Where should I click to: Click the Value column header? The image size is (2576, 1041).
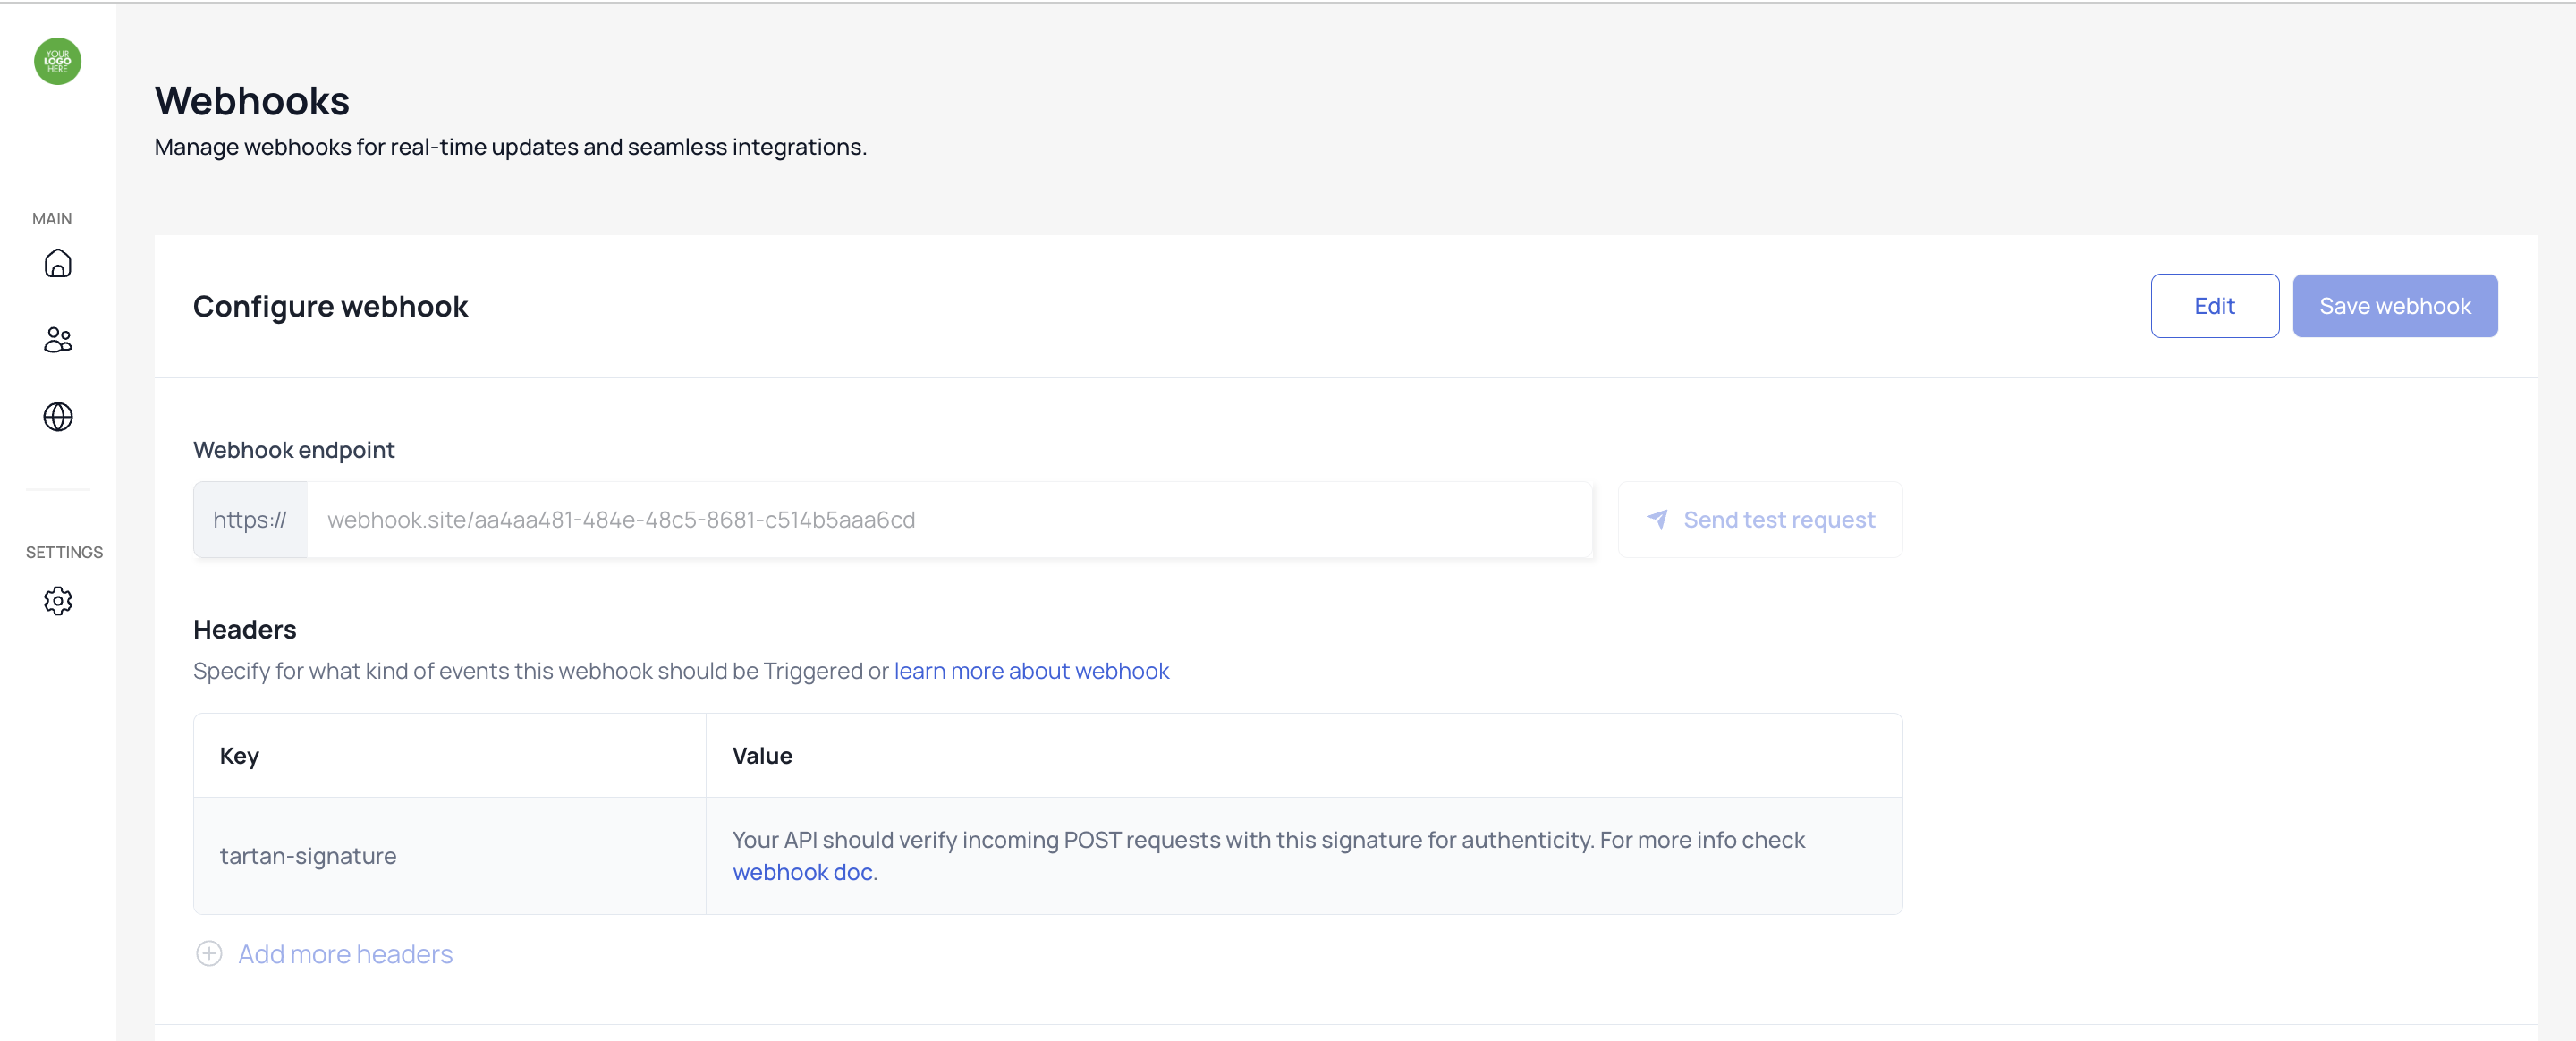(x=762, y=756)
